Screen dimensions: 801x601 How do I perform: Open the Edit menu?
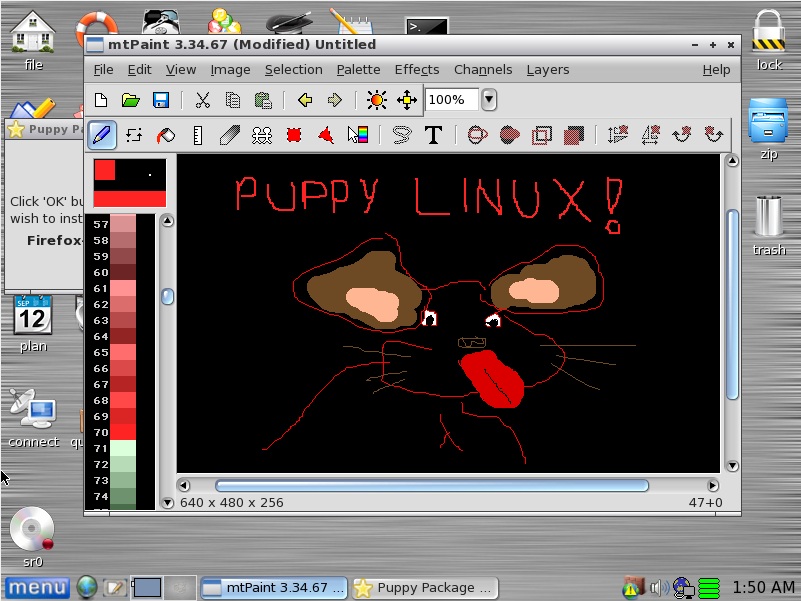click(139, 70)
